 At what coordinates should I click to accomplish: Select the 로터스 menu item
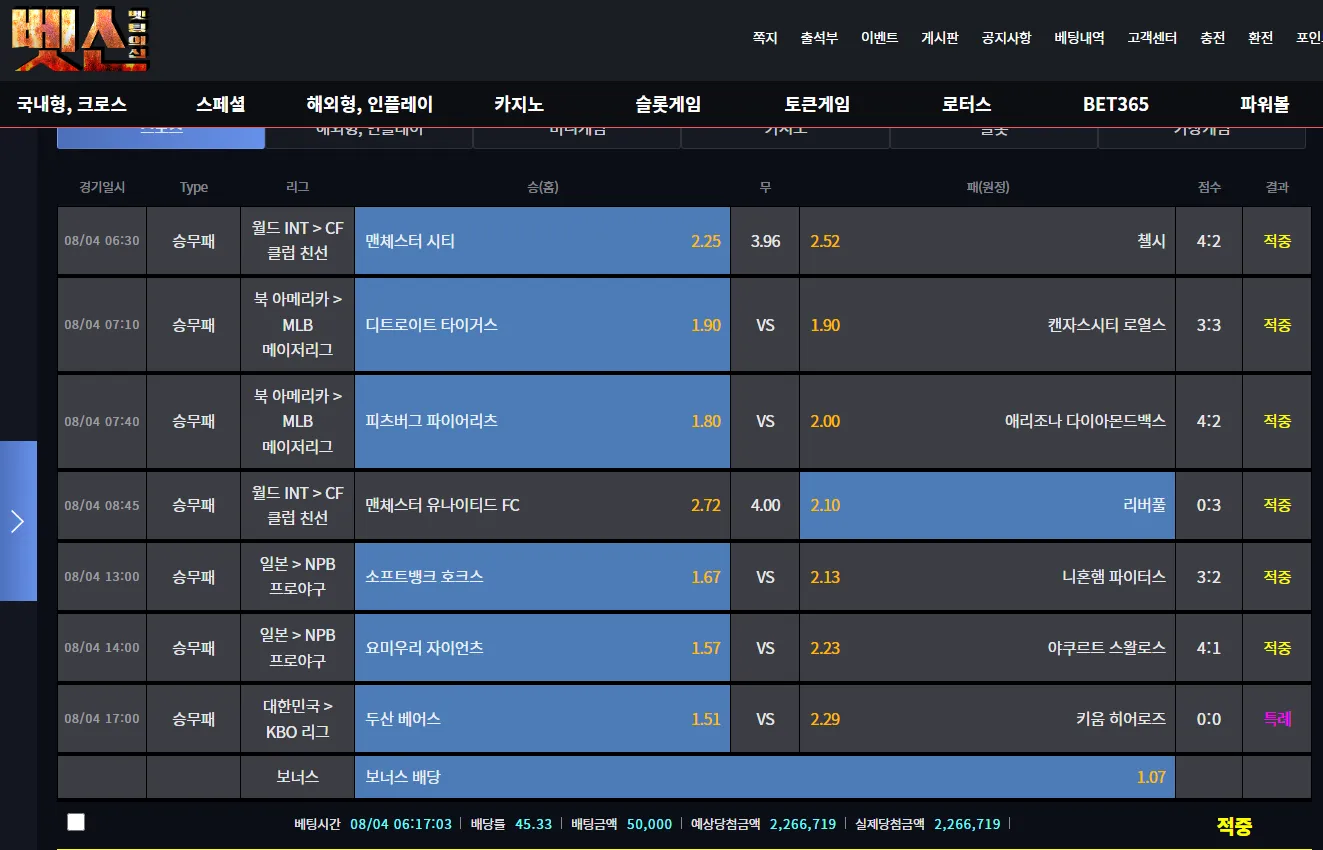(x=966, y=104)
